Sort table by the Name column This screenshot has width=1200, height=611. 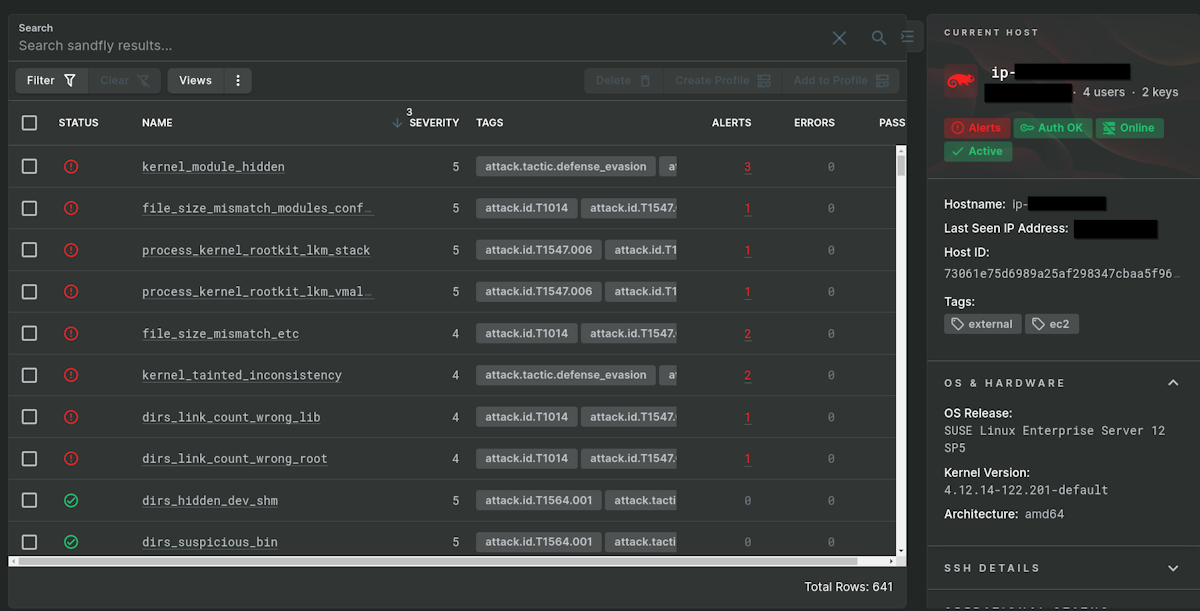tap(157, 123)
